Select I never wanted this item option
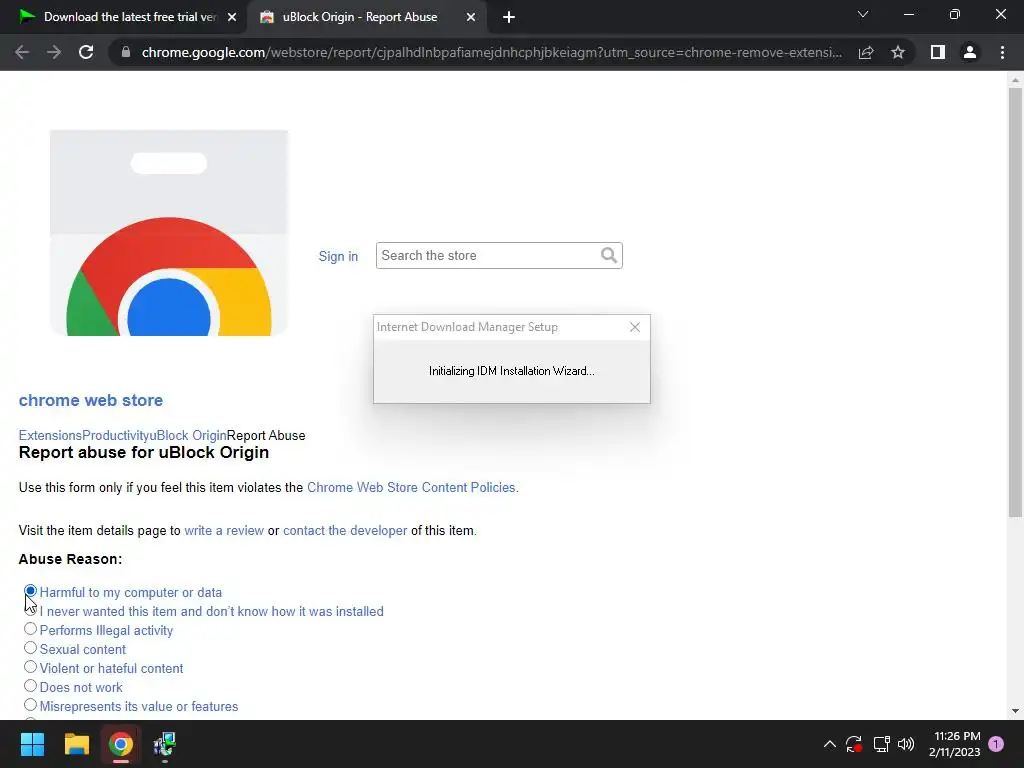Image resolution: width=1024 pixels, height=768 pixels. coord(30,610)
